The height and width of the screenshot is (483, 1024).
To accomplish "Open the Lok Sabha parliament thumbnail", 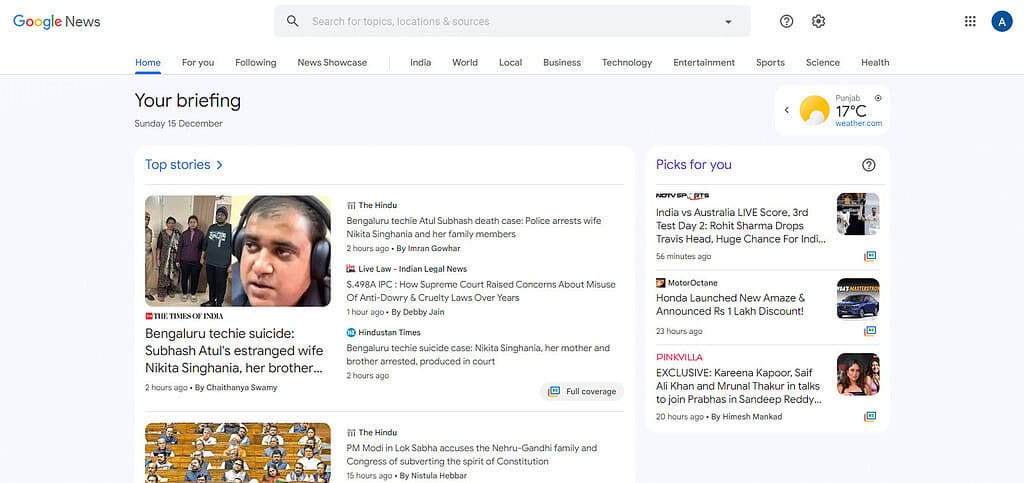I will point(238,452).
